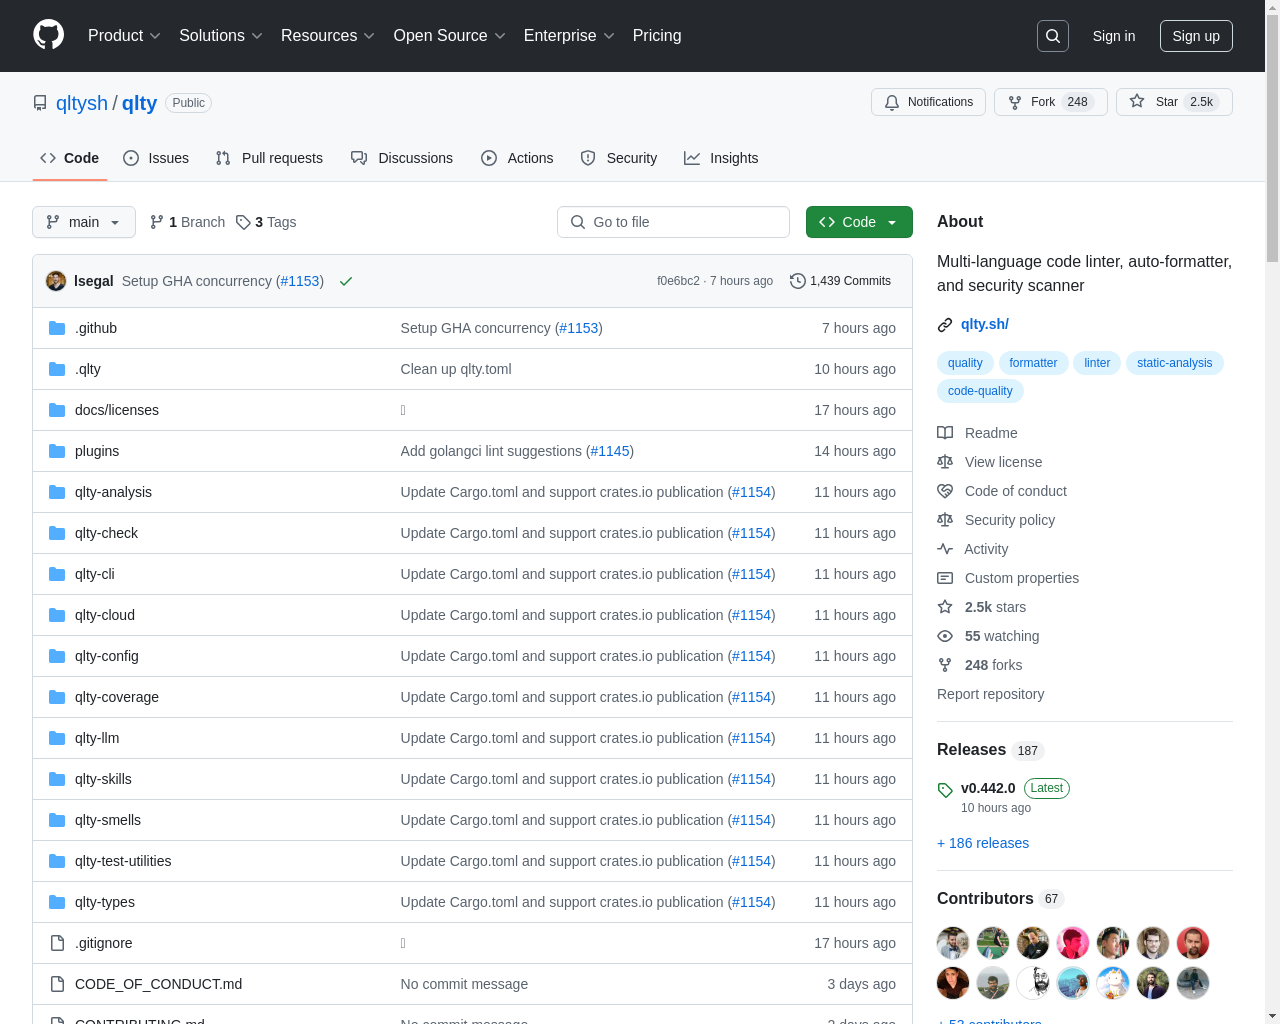Switch to the Discussions tab
Image resolution: width=1280 pixels, height=1024 pixels.
[x=402, y=158]
